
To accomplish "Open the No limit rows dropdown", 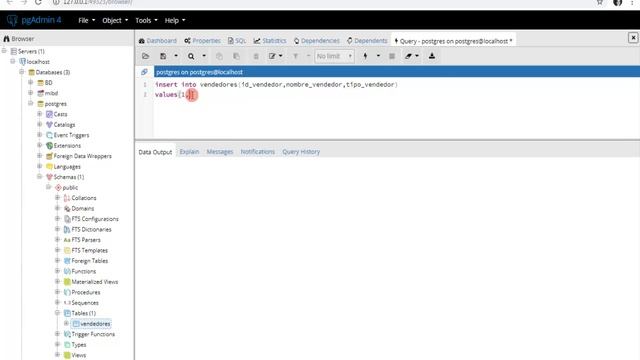I will pos(334,56).
